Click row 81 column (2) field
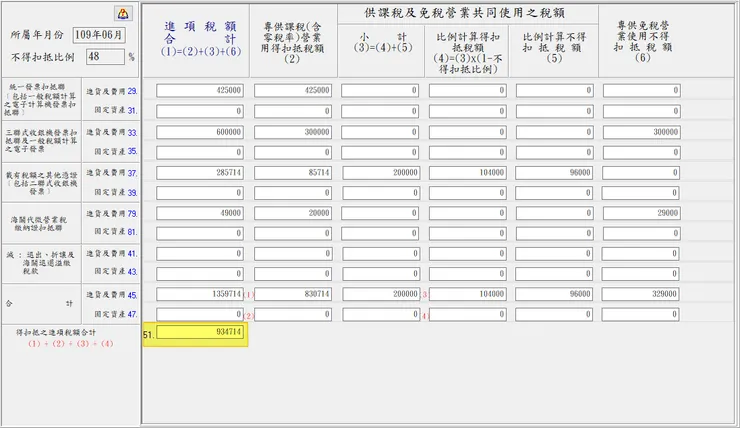This screenshot has width=740, height=428. click(x=293, y=234)
